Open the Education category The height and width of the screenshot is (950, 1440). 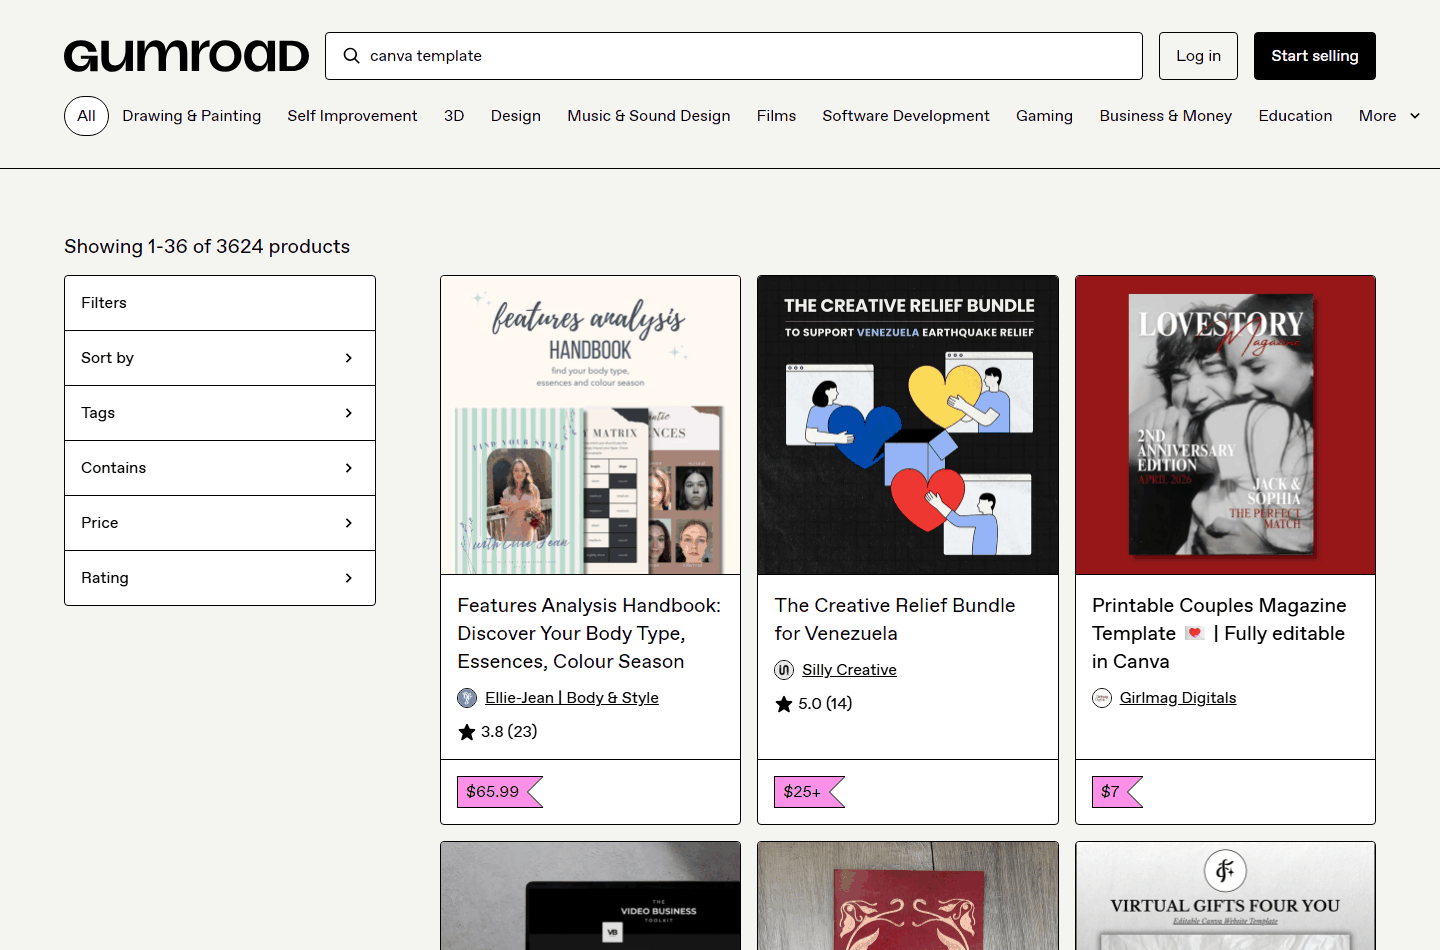click(x=1296, y=116)
